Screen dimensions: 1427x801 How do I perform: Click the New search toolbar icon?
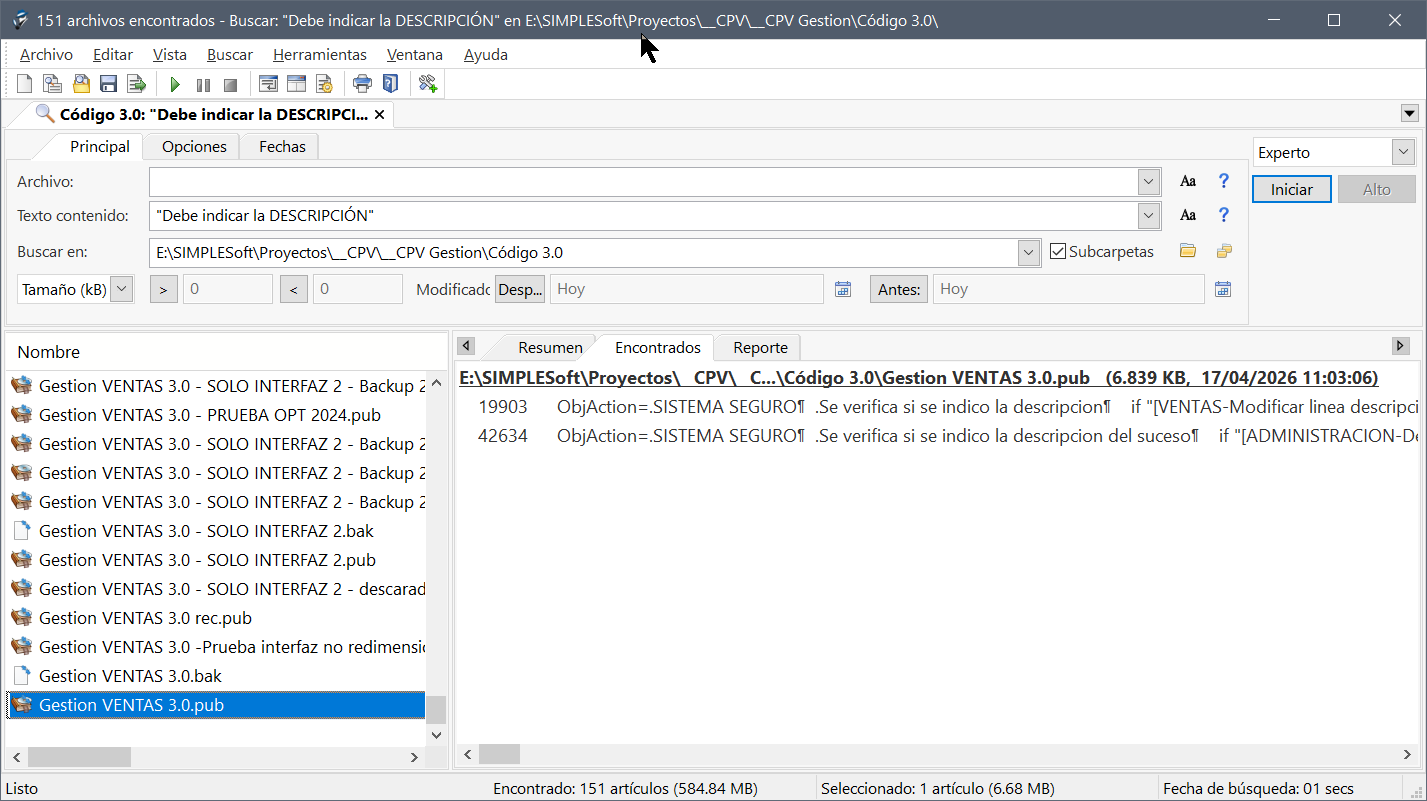coord(25,84)
